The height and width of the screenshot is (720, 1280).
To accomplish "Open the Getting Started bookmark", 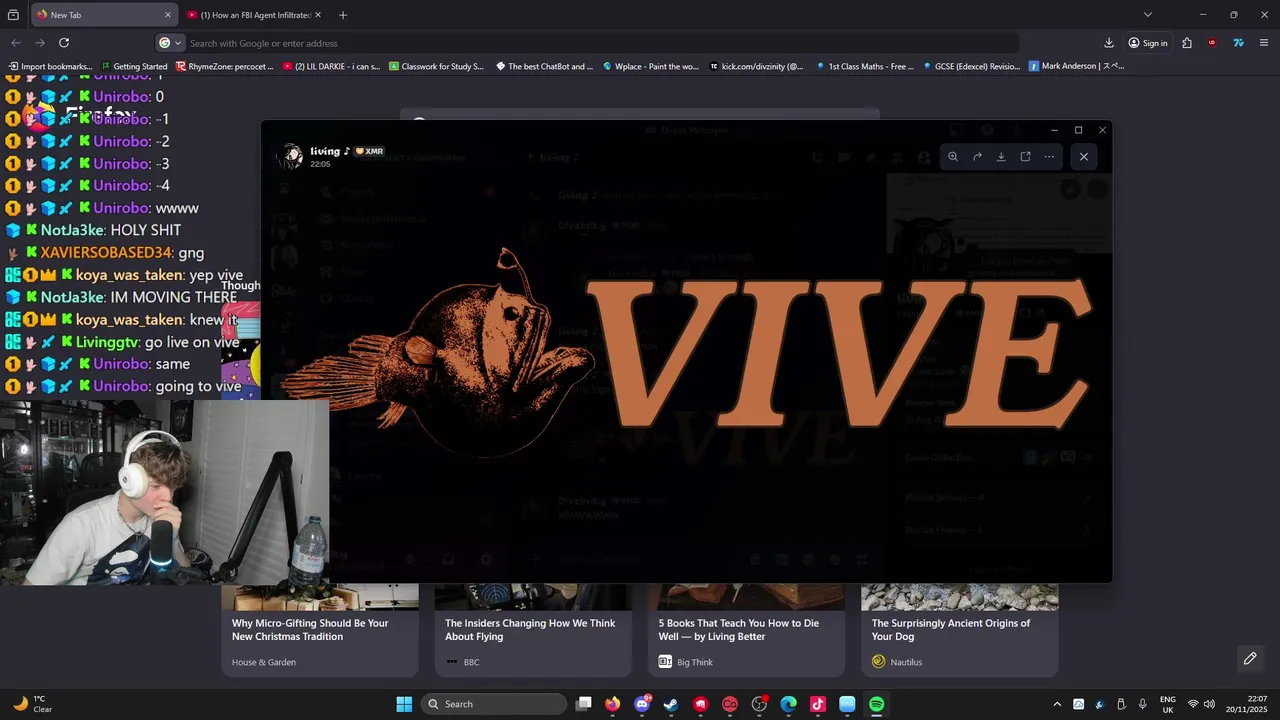I will click(133, 66).
